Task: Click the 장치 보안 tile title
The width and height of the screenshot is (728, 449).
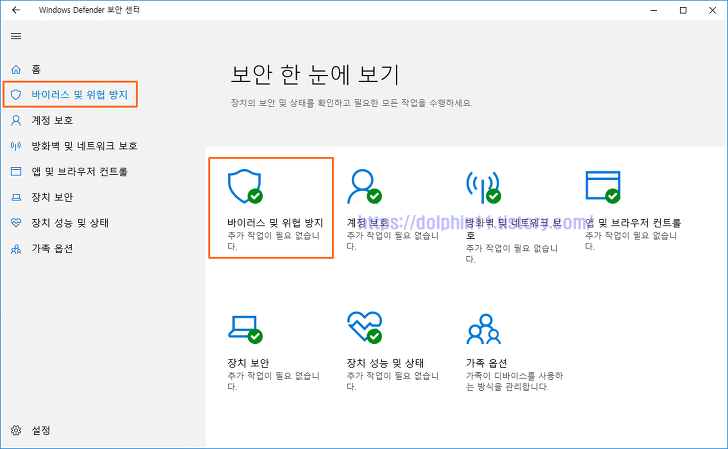Action: tap(248, 363)
